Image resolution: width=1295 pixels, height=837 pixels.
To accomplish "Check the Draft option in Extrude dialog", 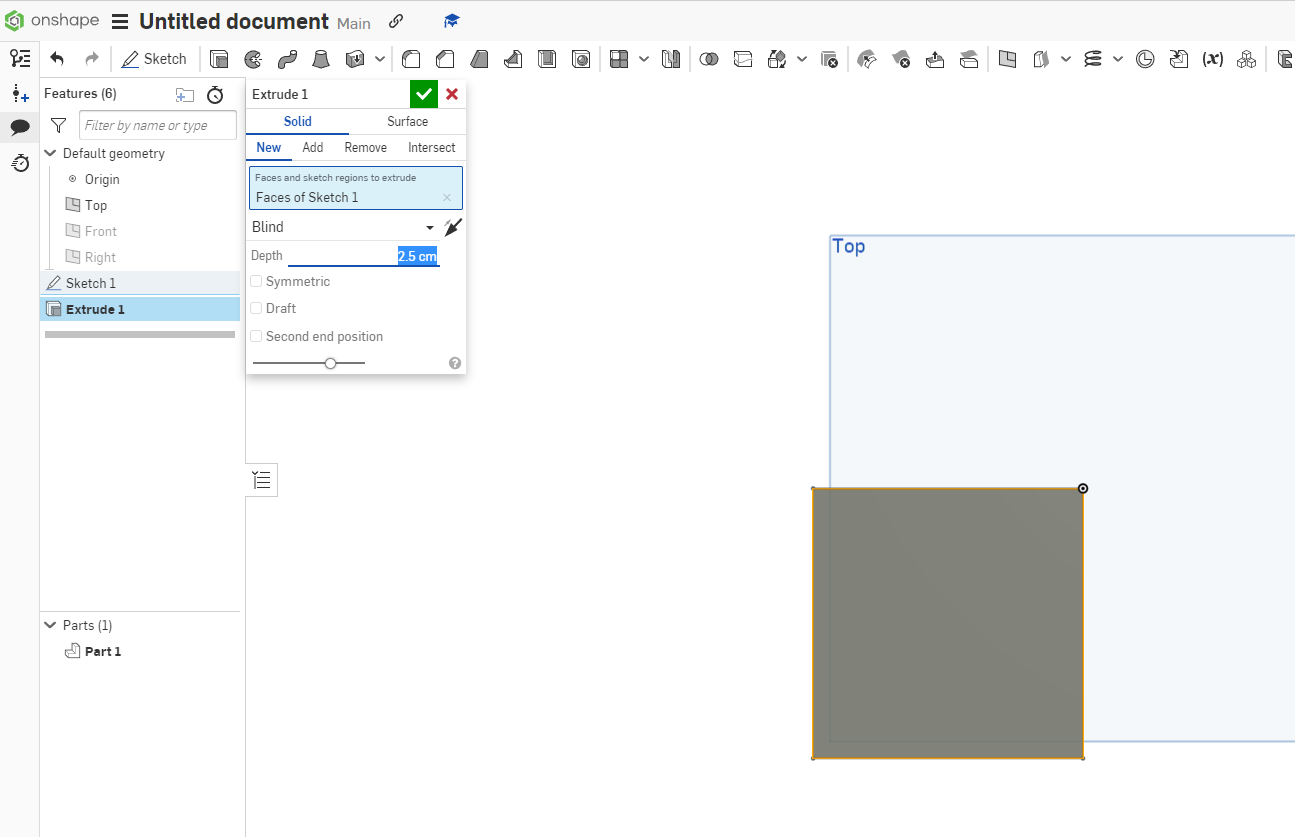I will 256,308.
